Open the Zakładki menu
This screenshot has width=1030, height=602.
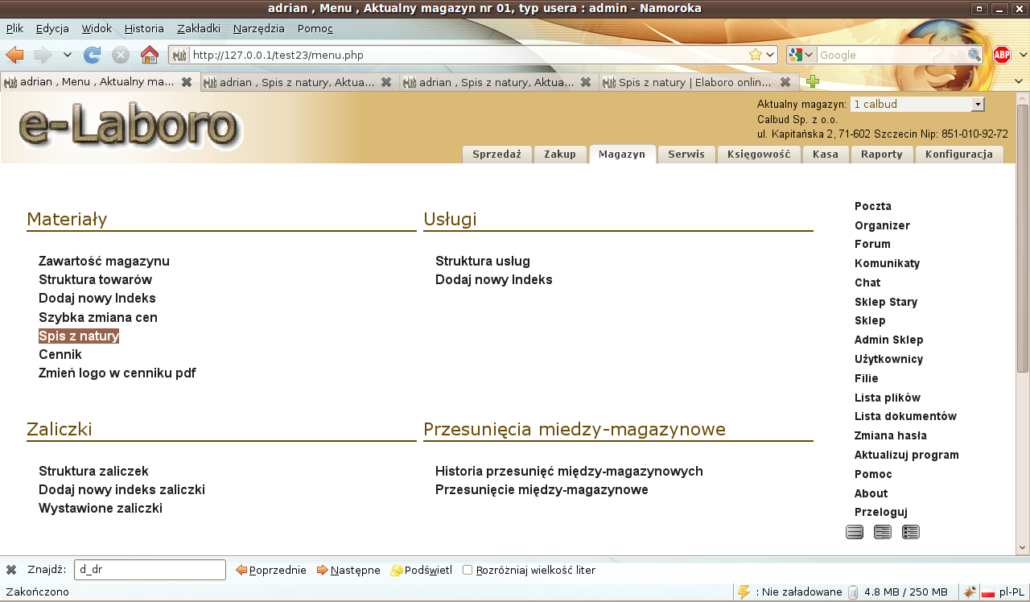tap(198, 29)
